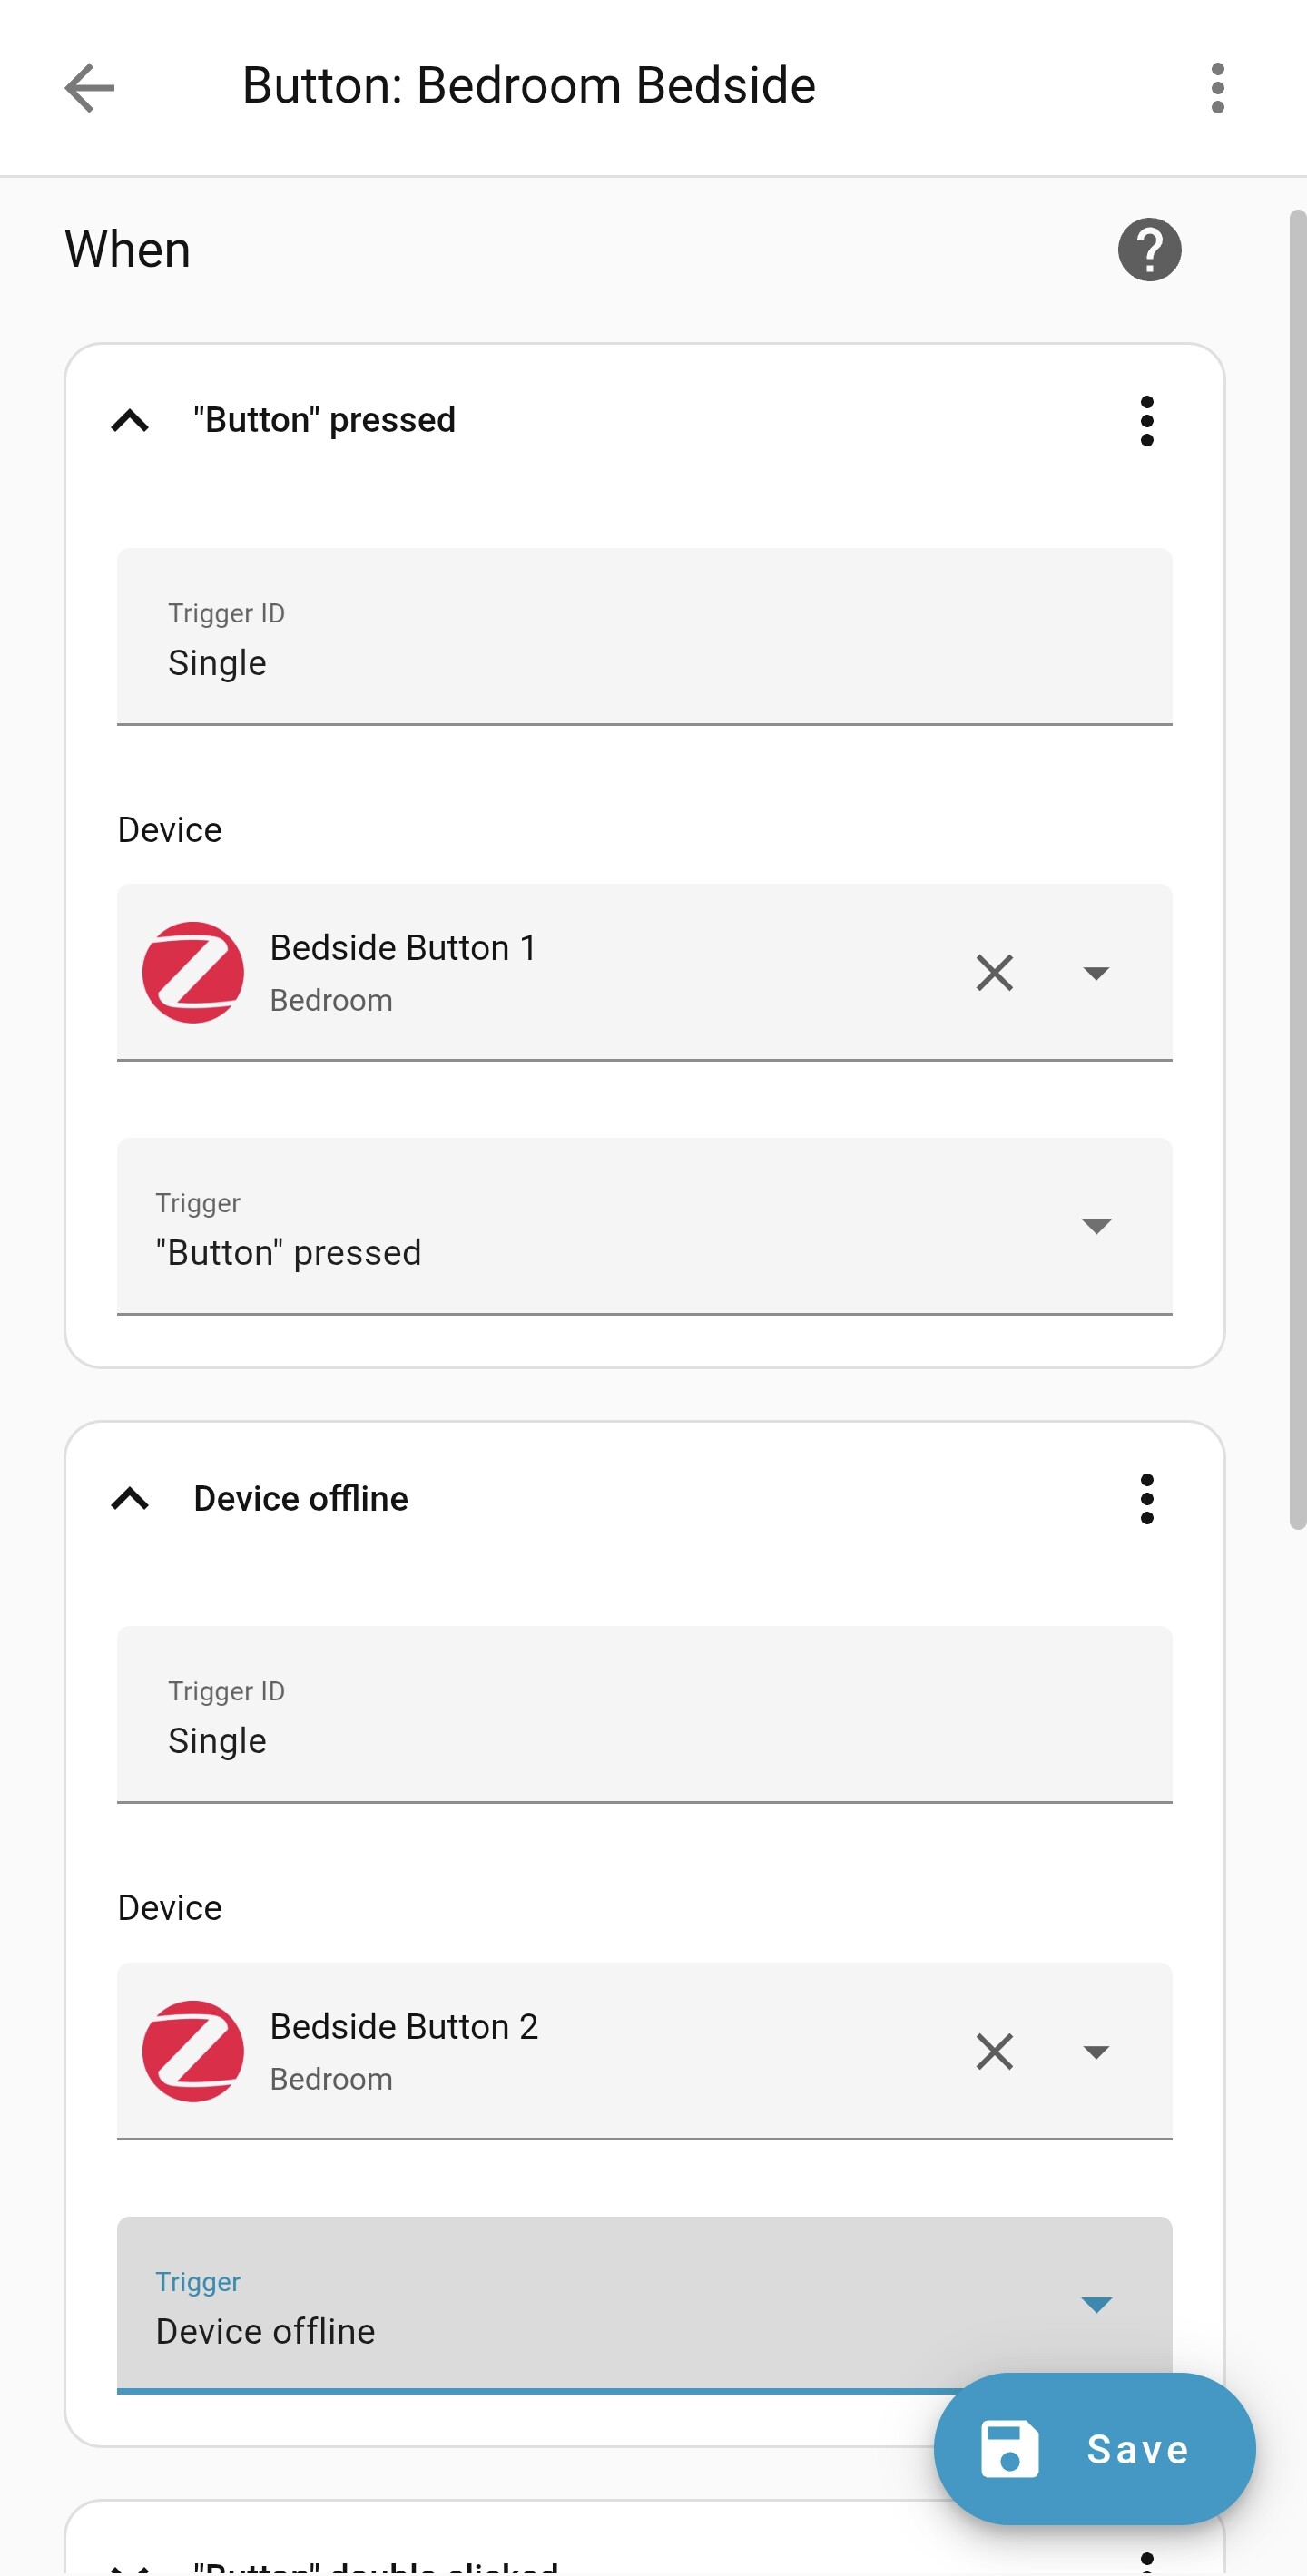Edit Trigger ID field in "Button" pressed card

click(x=644, y=663)
